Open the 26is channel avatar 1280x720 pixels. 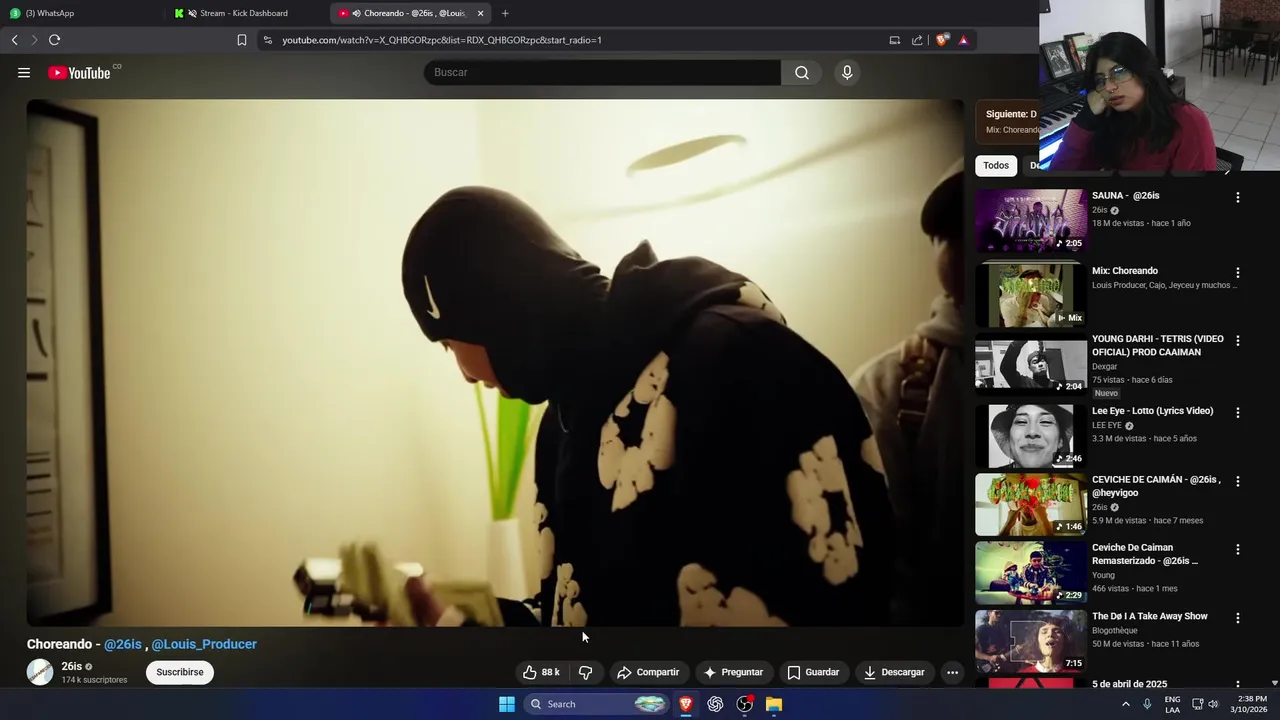[40, 672]
